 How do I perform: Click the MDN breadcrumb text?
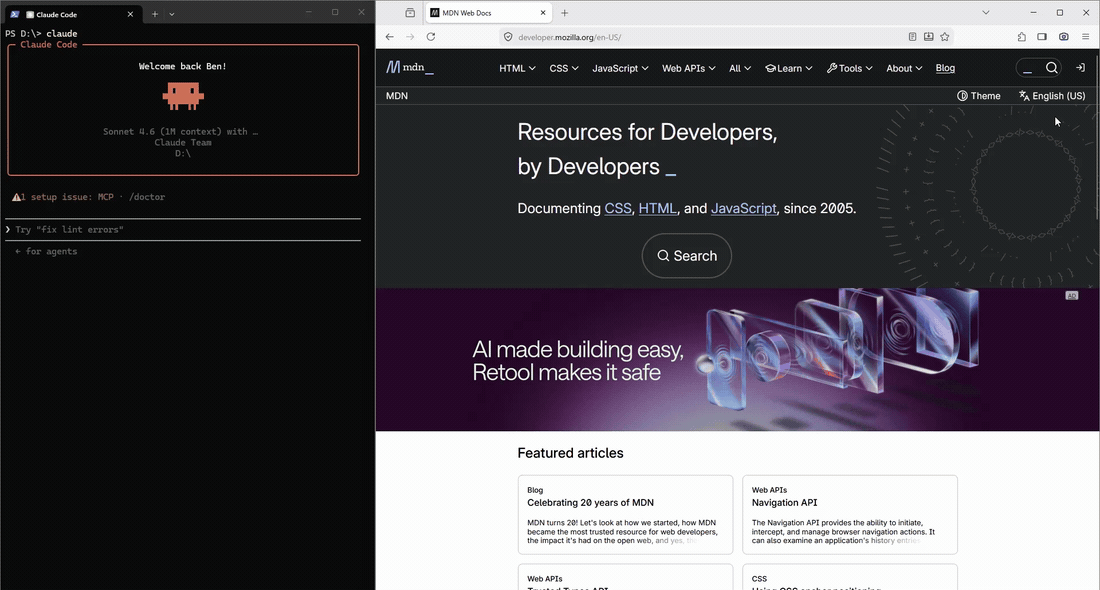(x=396, y=95)
